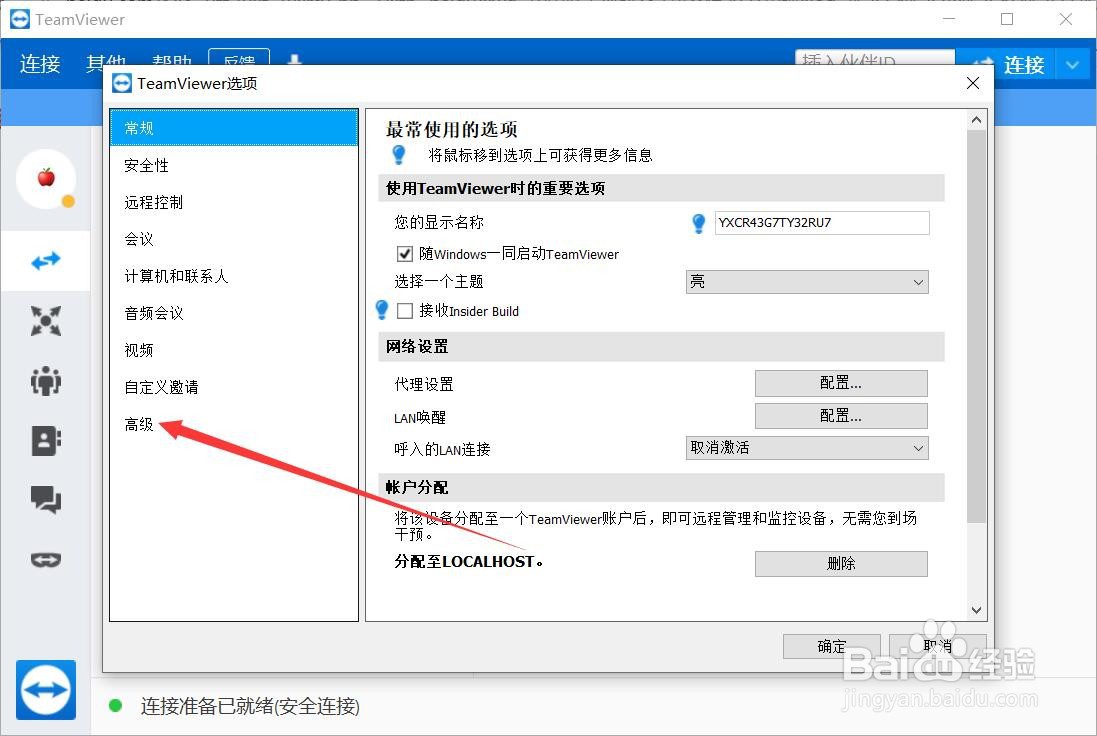Select 会议 category in options list
The image size is (1097, 736).
pos(234,239)
